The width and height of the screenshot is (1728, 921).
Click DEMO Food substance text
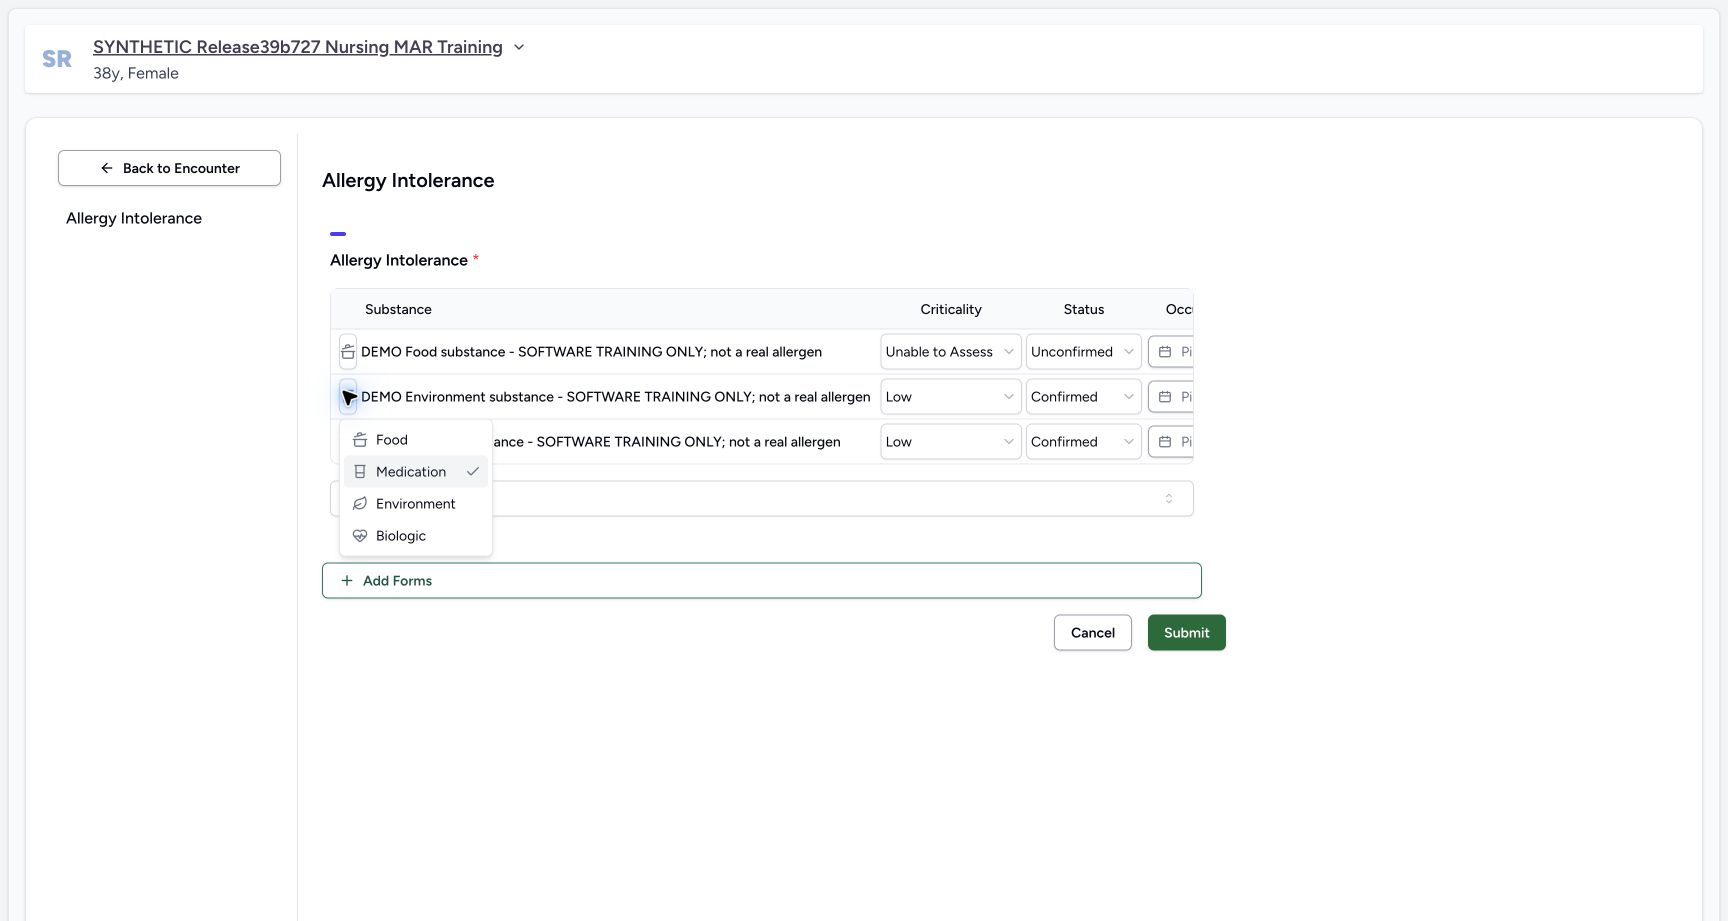[591, 352]
